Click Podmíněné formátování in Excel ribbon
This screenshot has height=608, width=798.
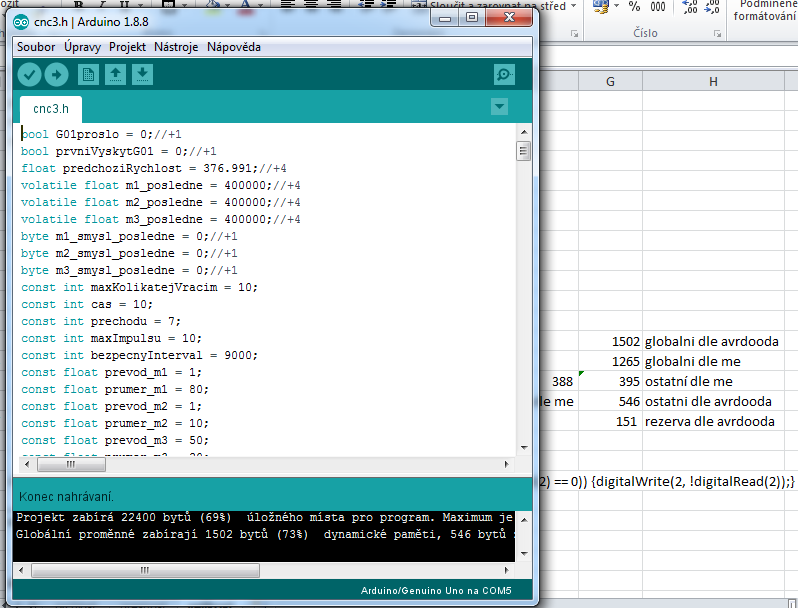(764, 10)
